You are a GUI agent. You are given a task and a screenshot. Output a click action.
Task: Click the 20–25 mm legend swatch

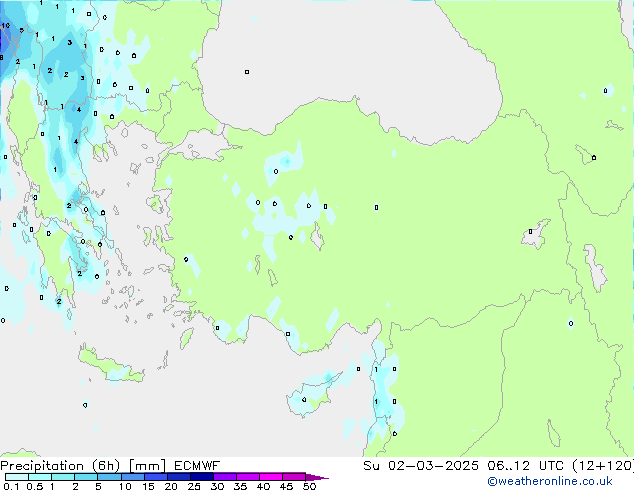(x=179, y=477)
